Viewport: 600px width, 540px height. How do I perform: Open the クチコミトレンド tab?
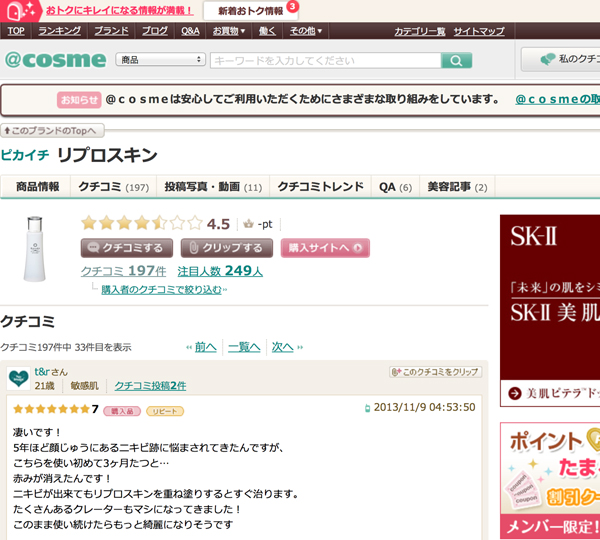(320, 187)
